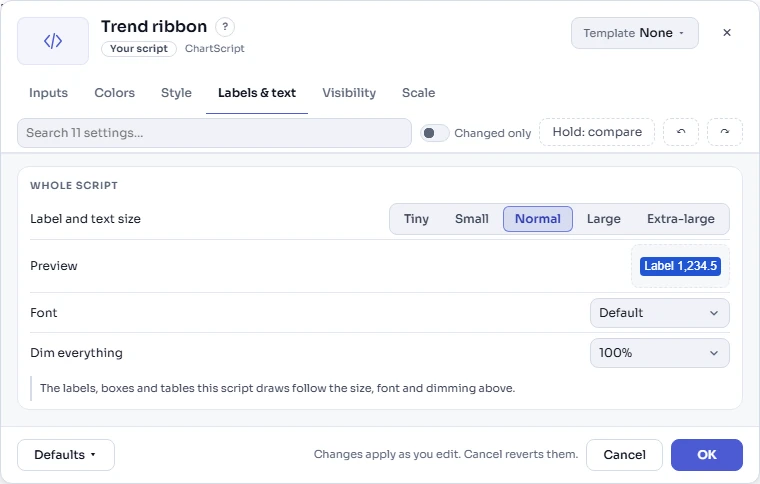Click the Hold: compare button
The image size is (760, 484).
pyautogui.click(x=597, y=132)
